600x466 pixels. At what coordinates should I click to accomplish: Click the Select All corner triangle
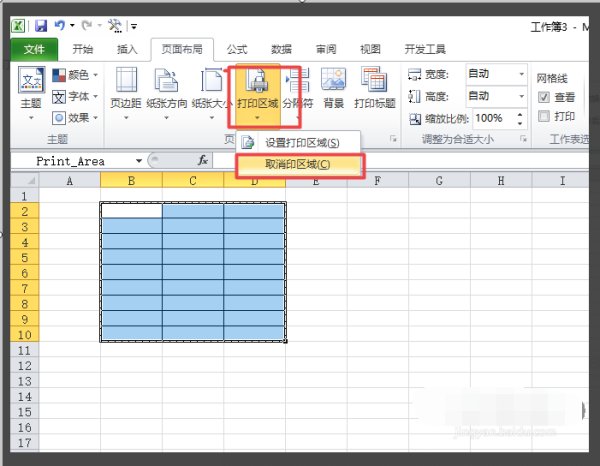[x=31, y=180]
